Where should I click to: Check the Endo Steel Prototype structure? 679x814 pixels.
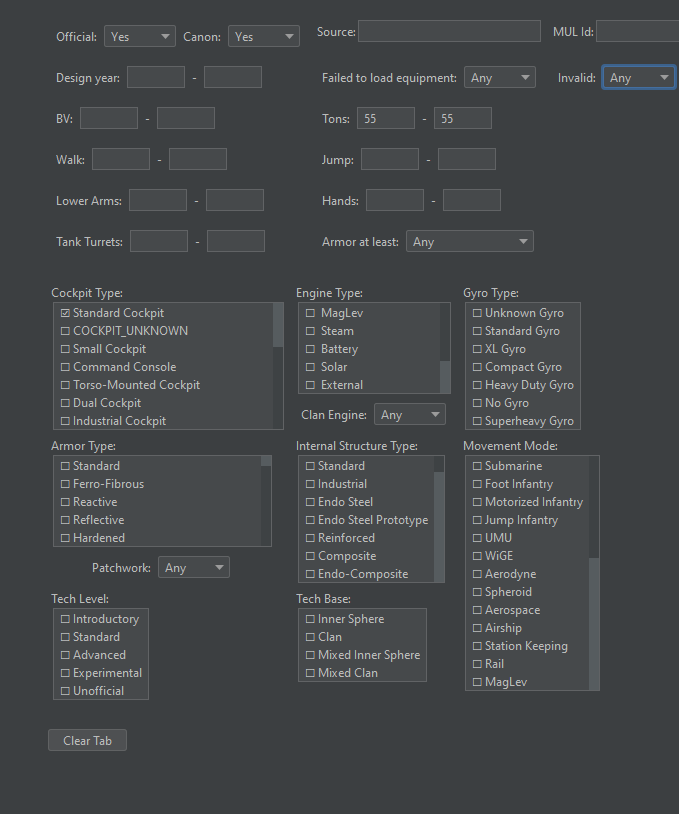click(310, 520)
